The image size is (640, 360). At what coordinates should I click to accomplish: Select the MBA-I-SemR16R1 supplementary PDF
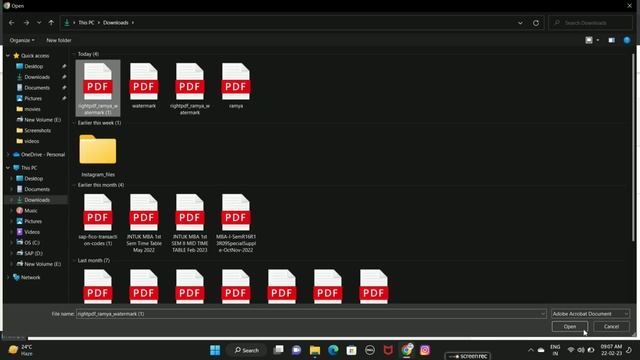point(236,223)
